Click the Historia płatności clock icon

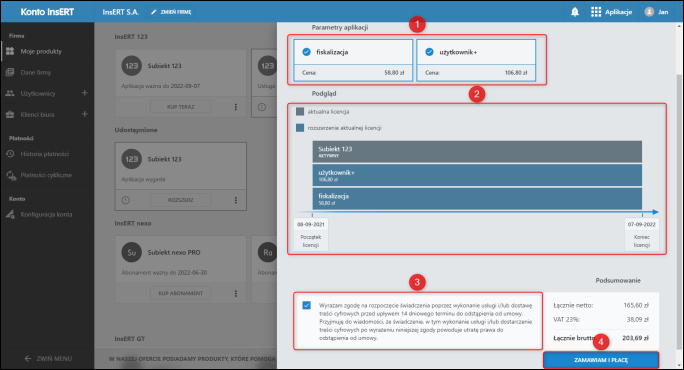(x=10, y=154)
